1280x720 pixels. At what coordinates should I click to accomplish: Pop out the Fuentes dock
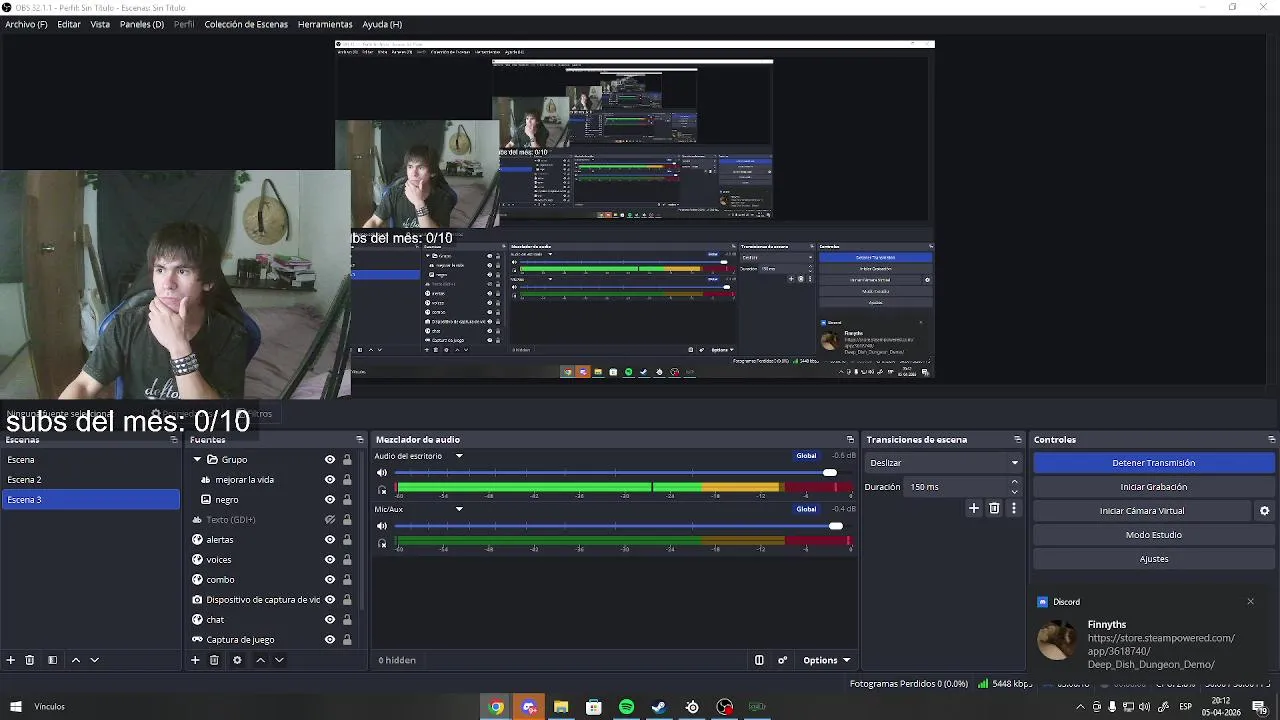[360, 440]
